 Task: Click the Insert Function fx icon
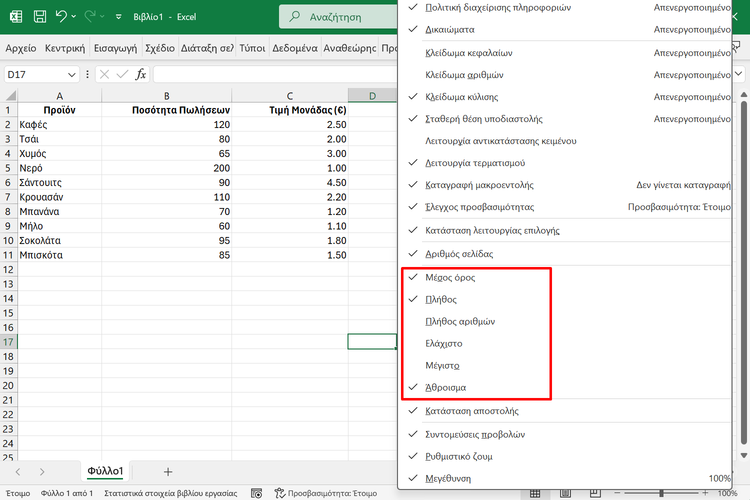point(141,74)
